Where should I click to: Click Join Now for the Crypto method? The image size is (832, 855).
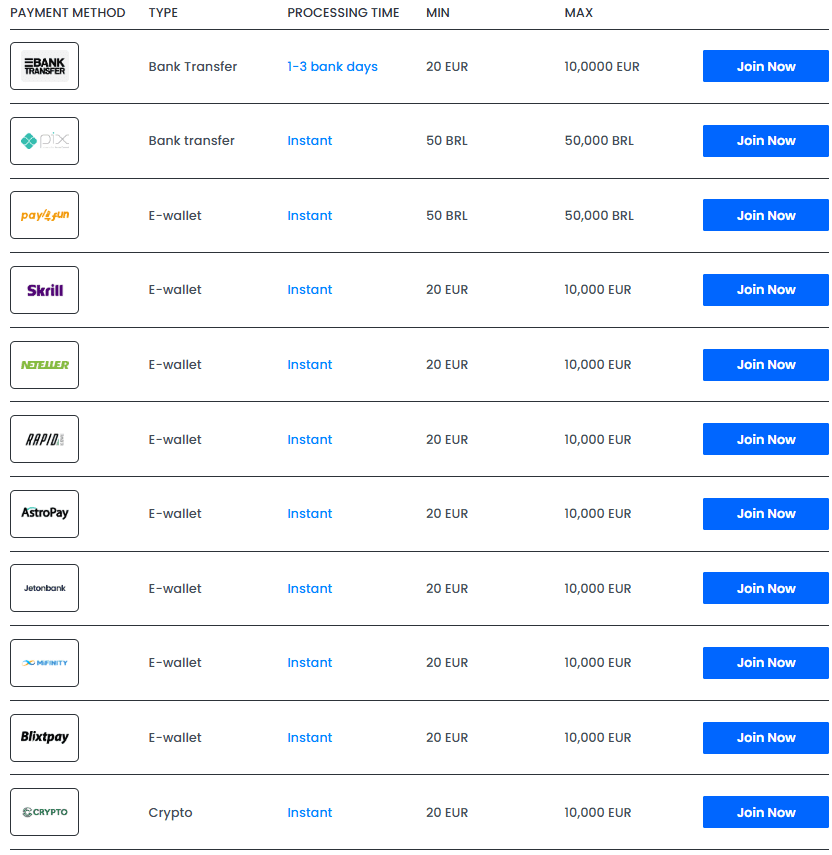coord(765,813)
